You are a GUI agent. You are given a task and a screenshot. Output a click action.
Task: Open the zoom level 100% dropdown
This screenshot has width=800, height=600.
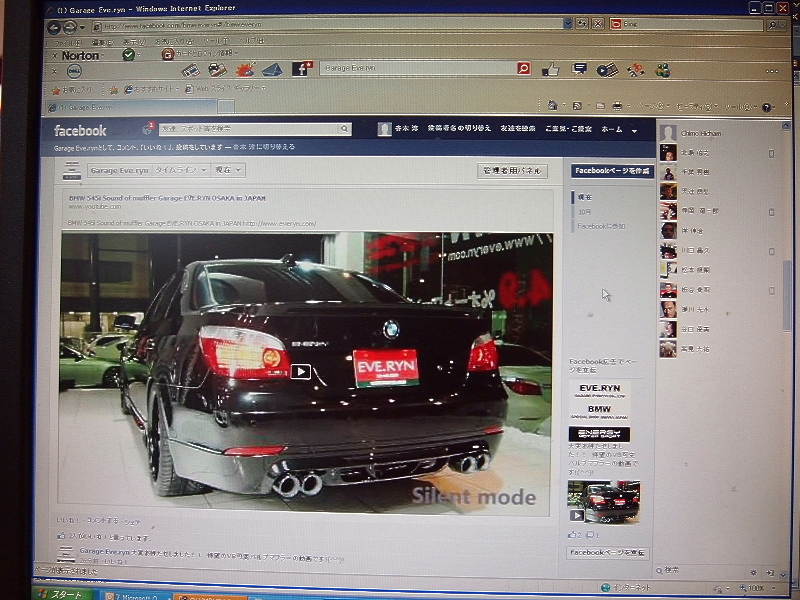(759, 588)
